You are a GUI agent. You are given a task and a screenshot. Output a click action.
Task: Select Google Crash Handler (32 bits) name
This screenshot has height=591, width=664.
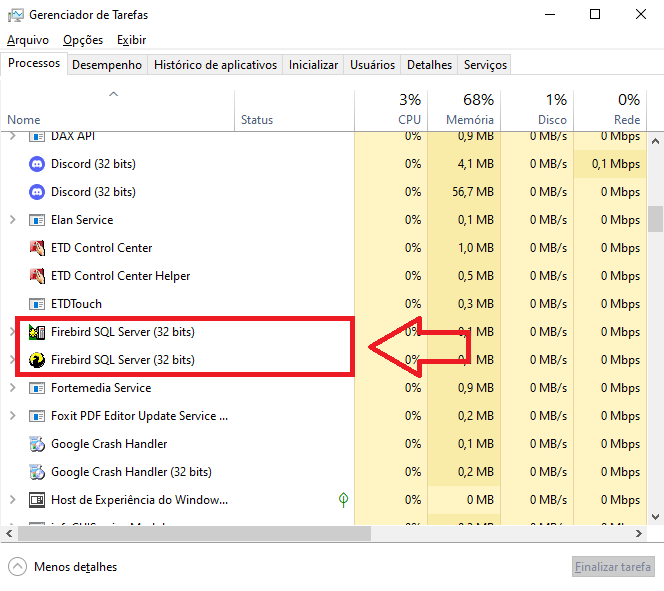[x=131, y=472]
